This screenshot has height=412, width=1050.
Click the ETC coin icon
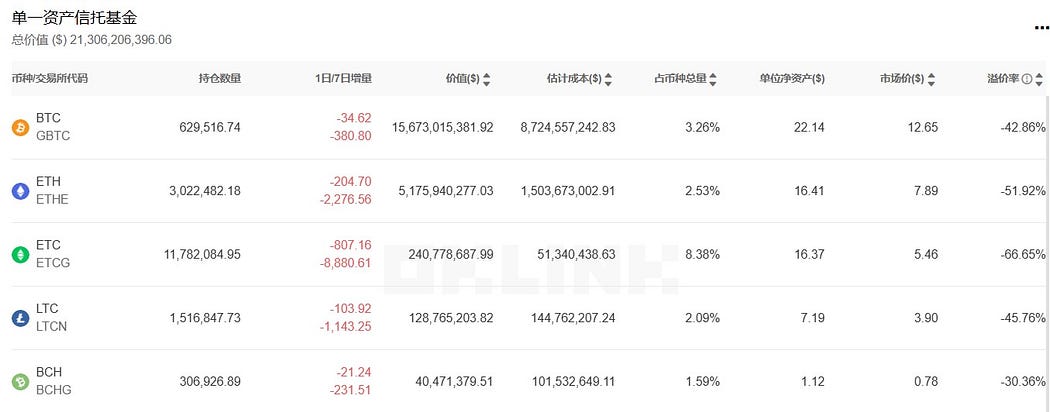pyautogui.click(x=21, y=255)
